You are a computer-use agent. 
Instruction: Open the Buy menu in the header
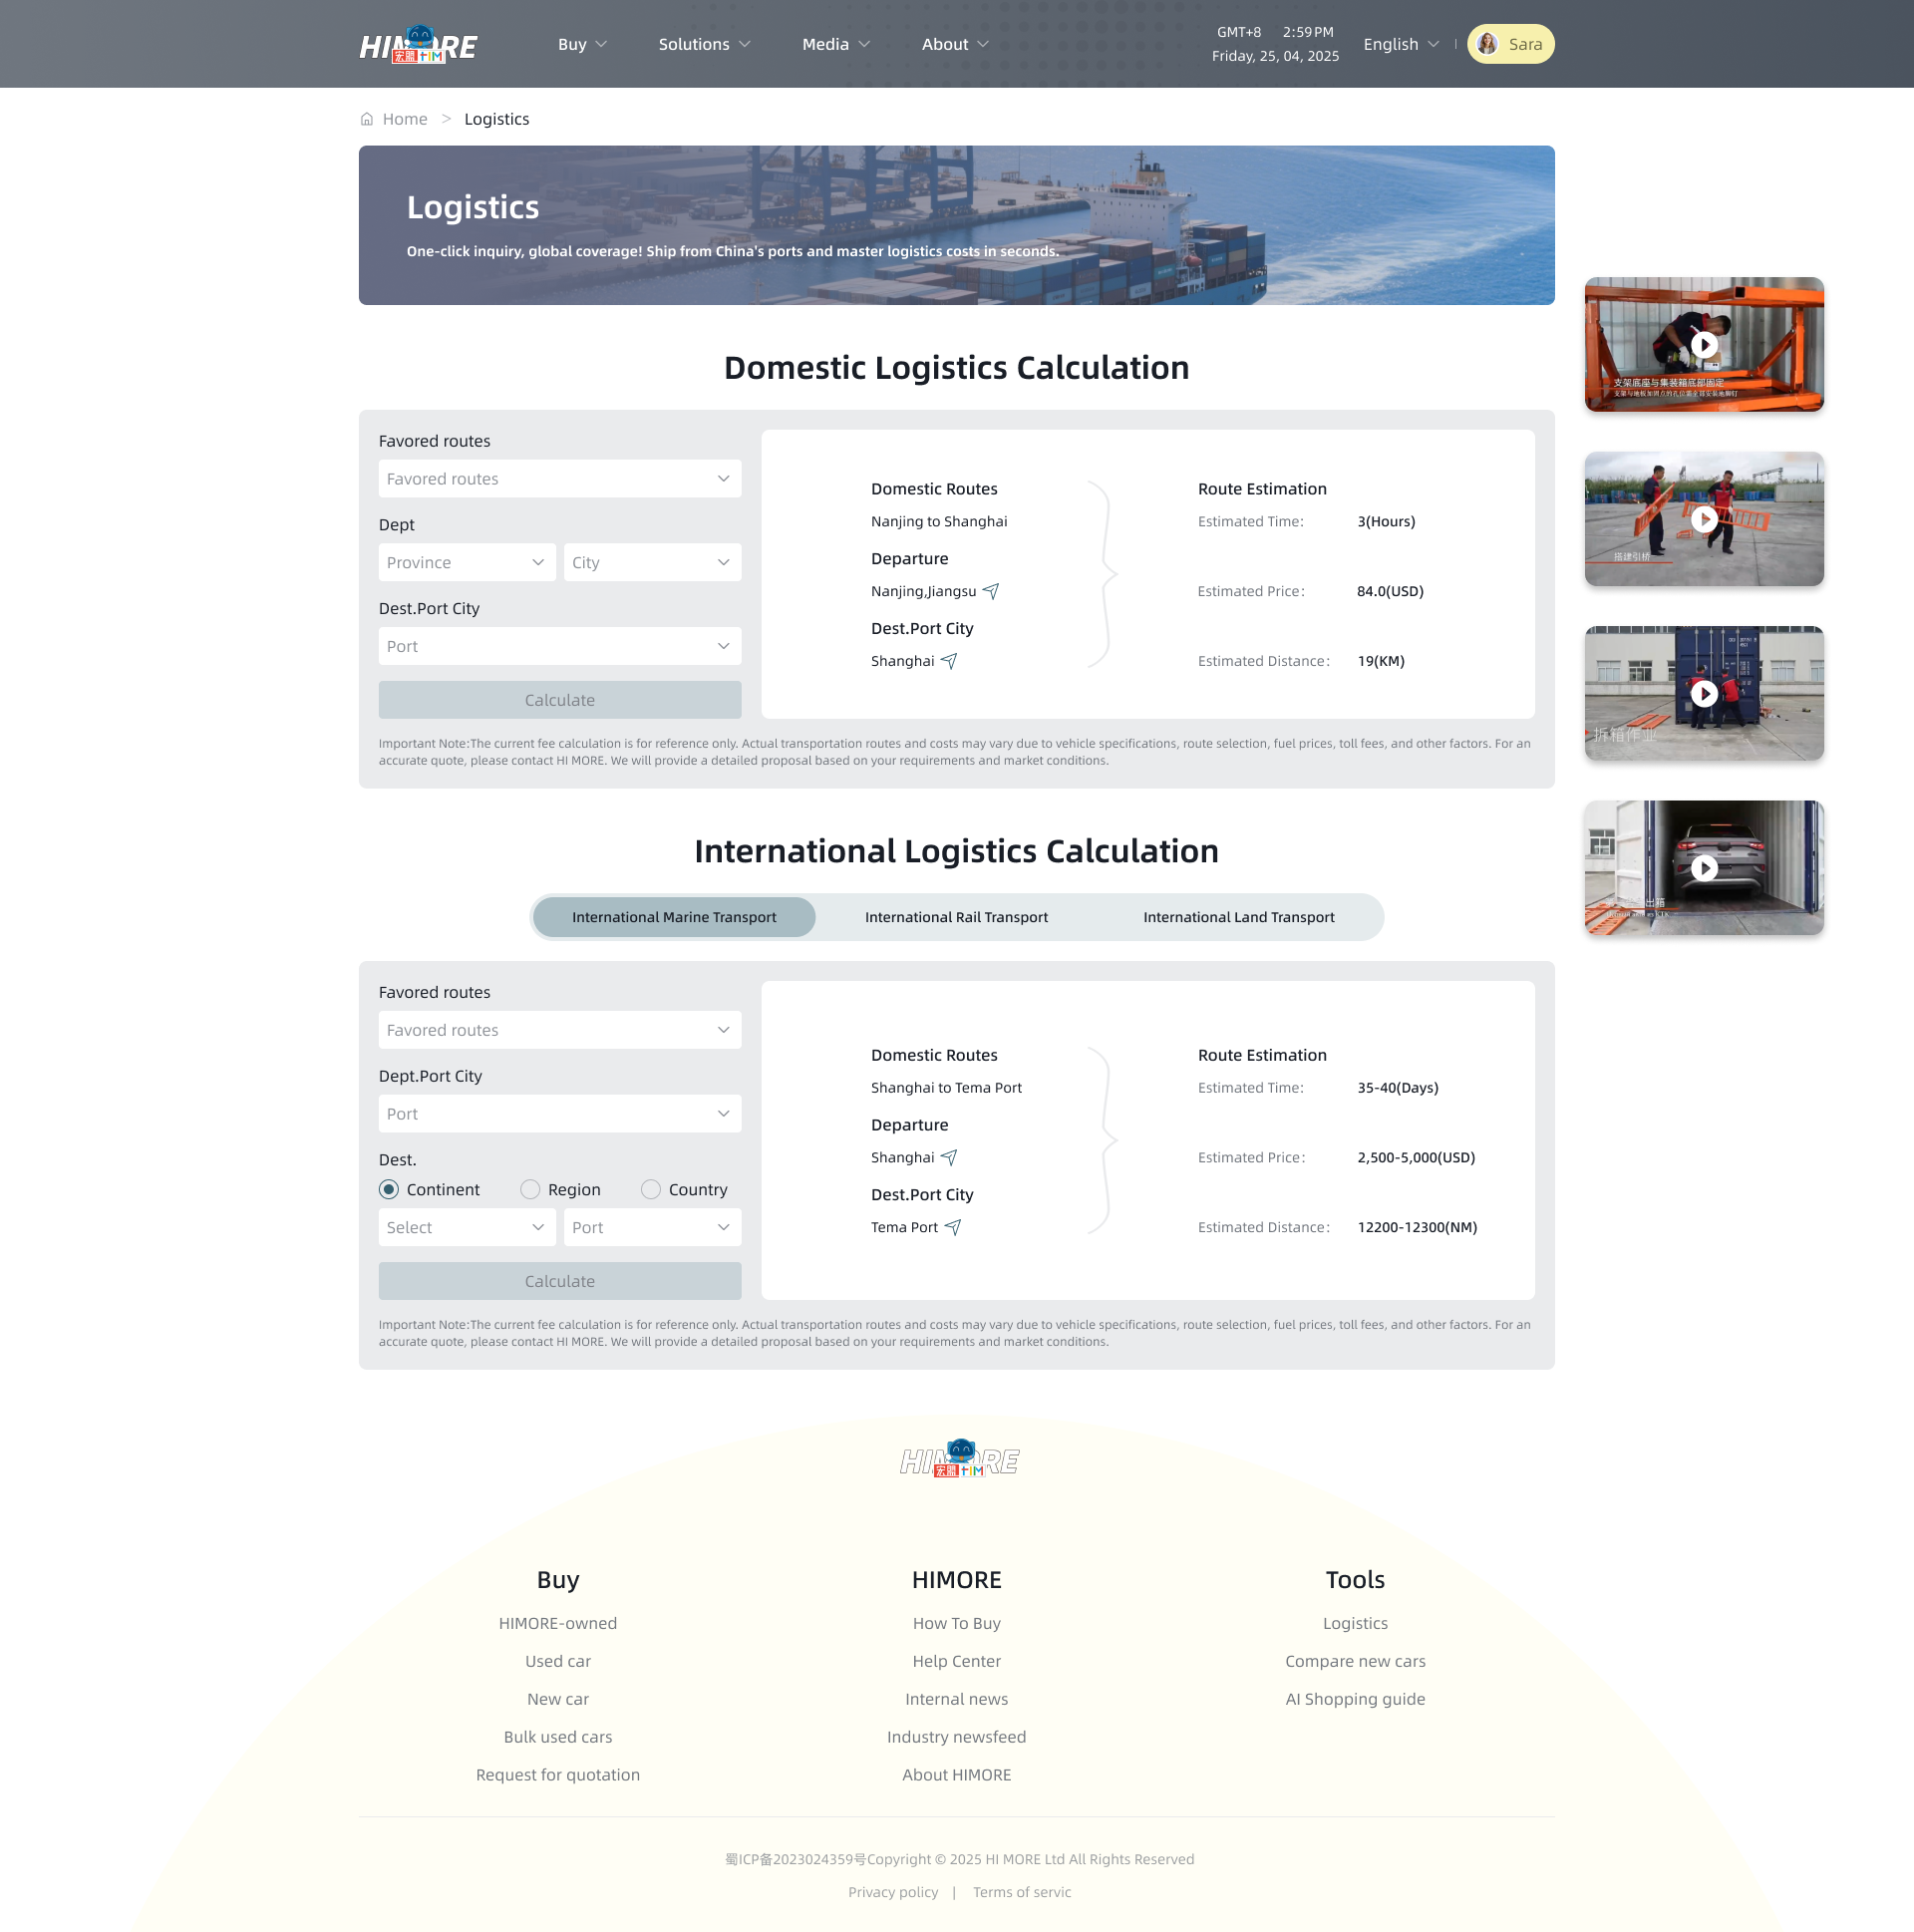tap(582, 44)
